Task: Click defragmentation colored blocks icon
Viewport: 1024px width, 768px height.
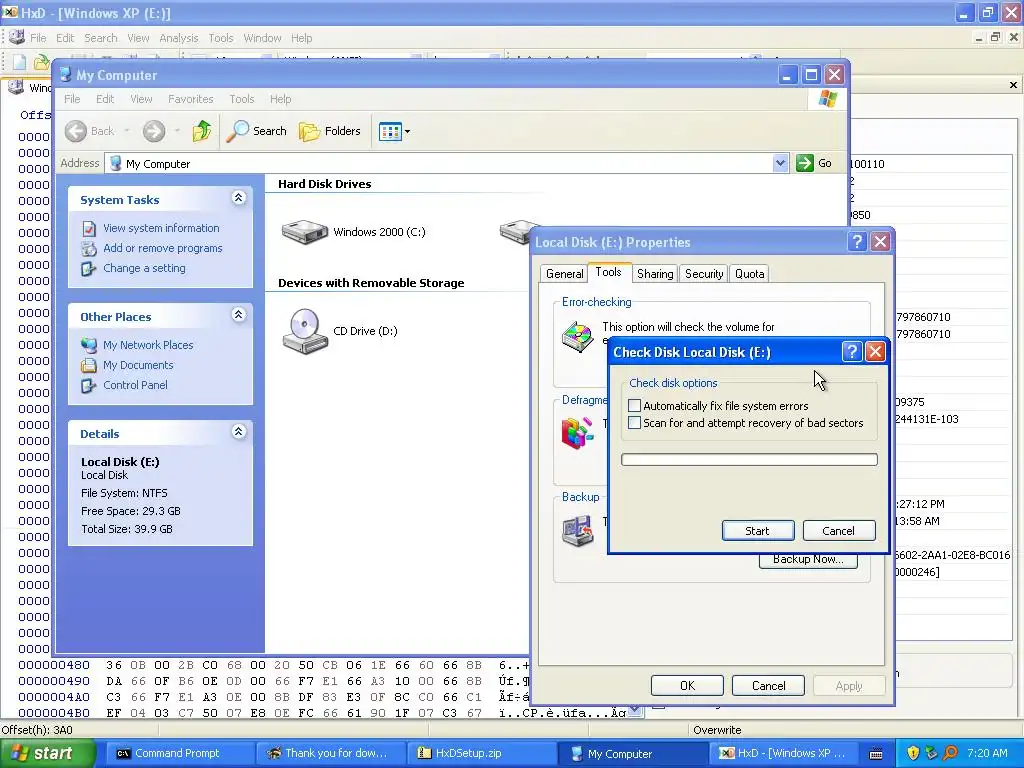Action: (x=577, y=432)
